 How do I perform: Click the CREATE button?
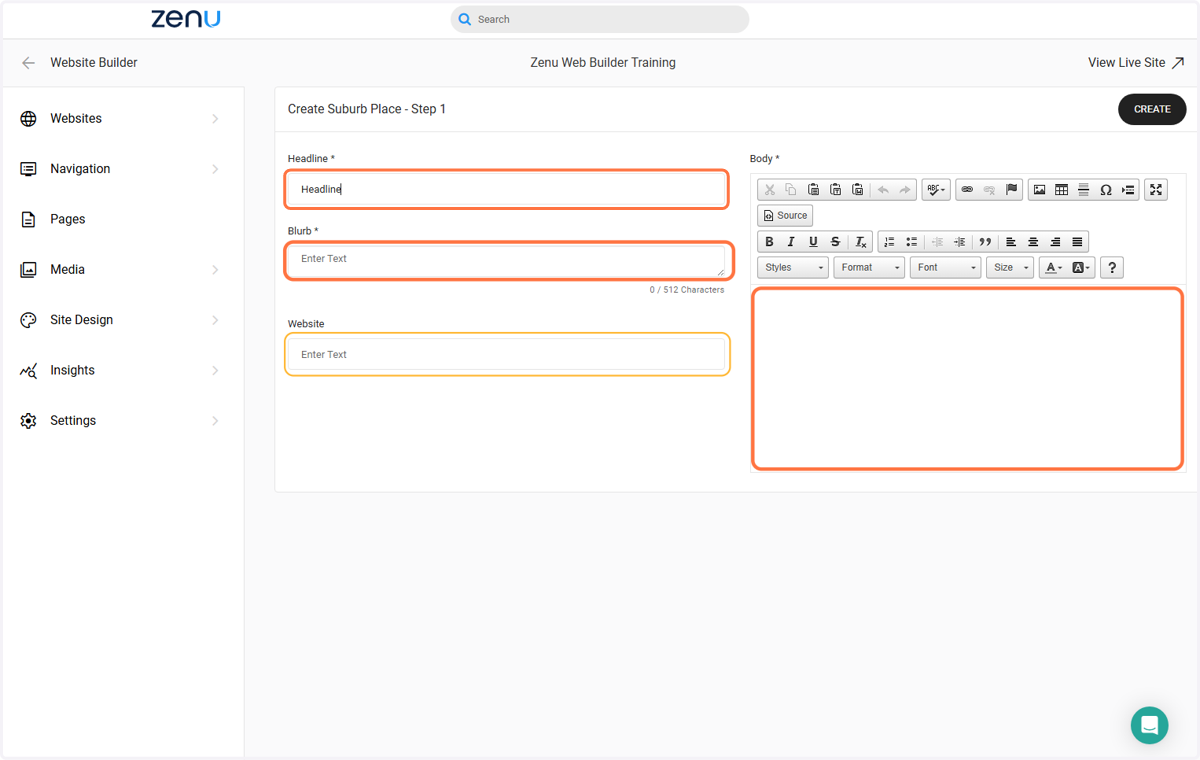[1152, 109]
